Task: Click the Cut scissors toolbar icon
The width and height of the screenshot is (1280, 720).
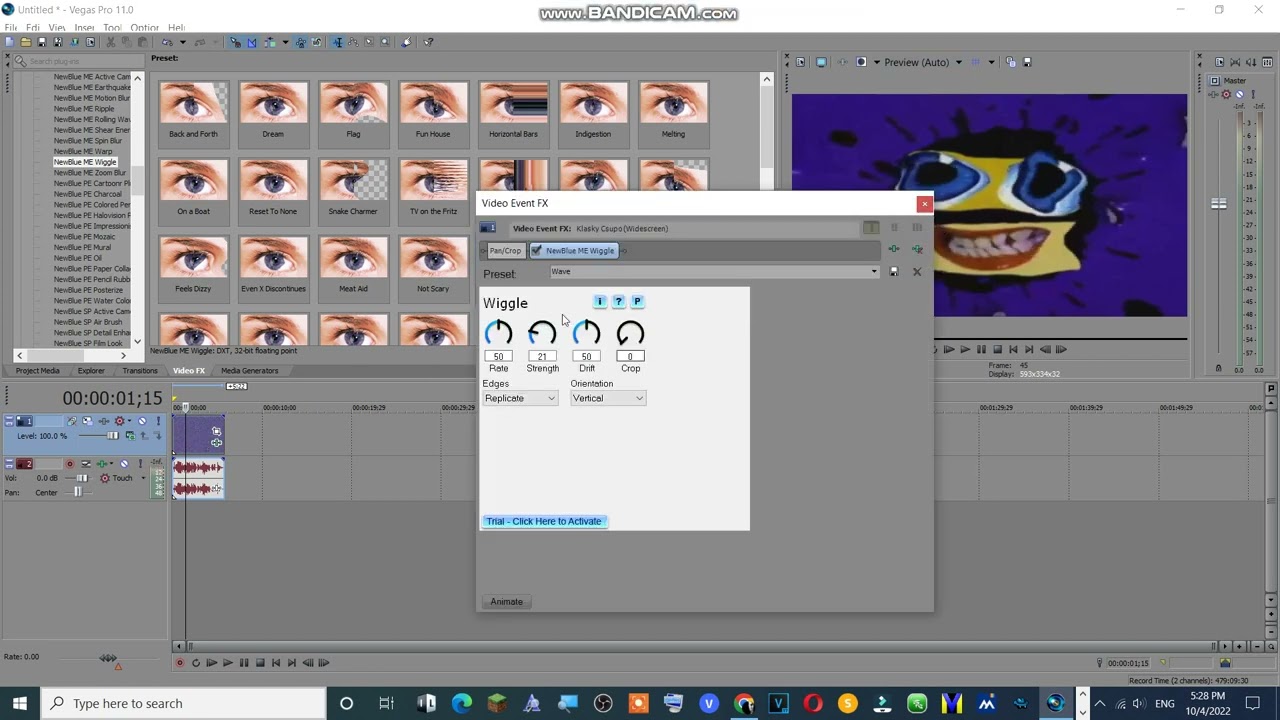Action: tap(110, 42)
